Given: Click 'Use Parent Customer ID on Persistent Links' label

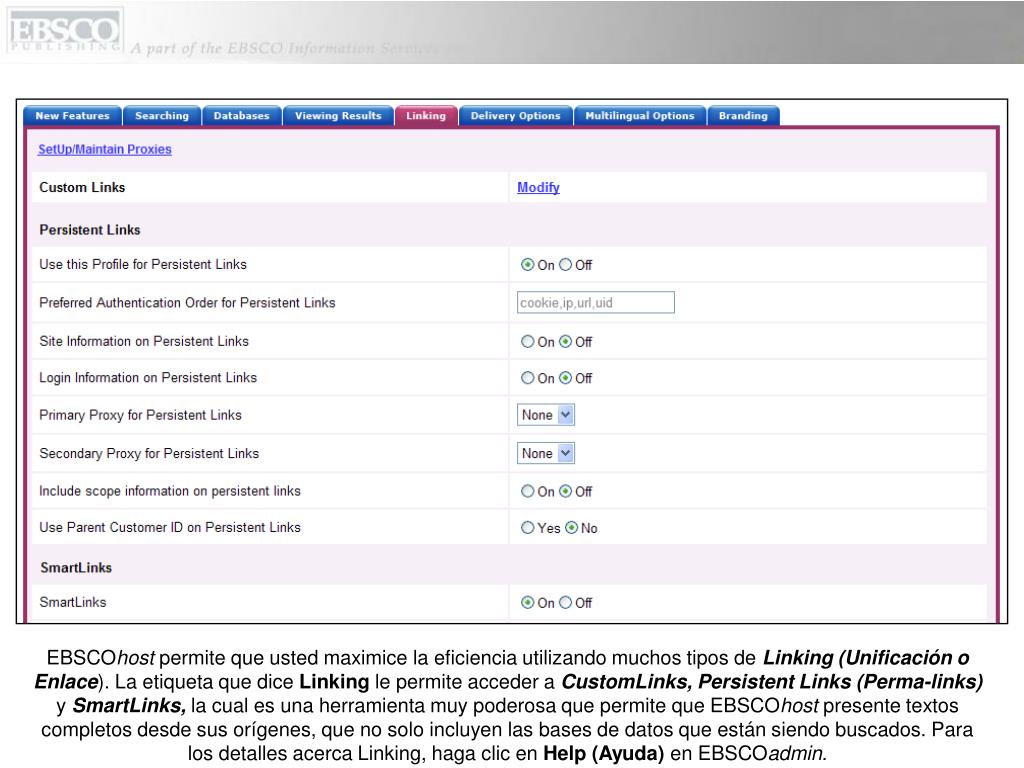Looking at the screenshot, I should [170, 528].
